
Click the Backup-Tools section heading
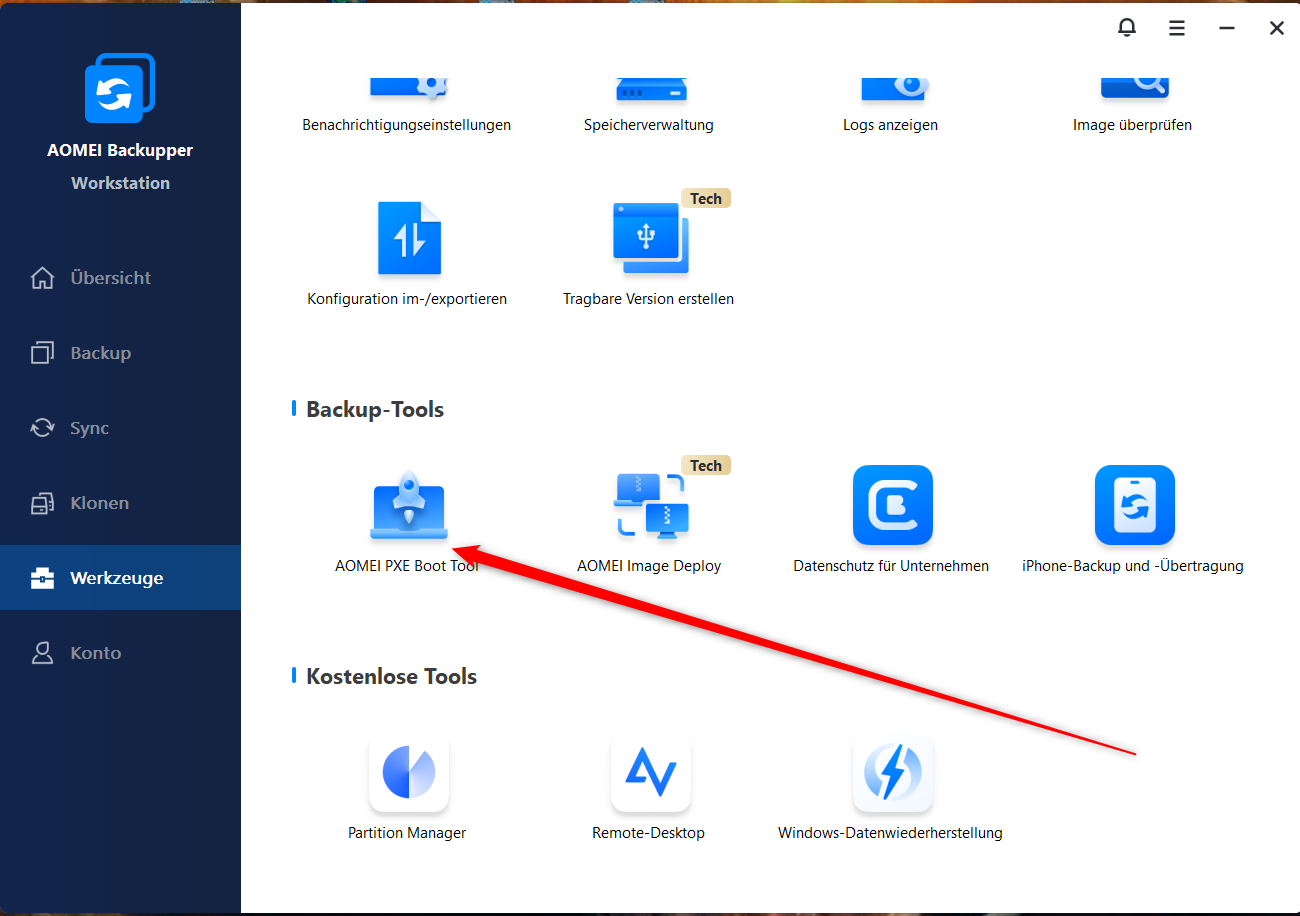(x=375, y=409)
